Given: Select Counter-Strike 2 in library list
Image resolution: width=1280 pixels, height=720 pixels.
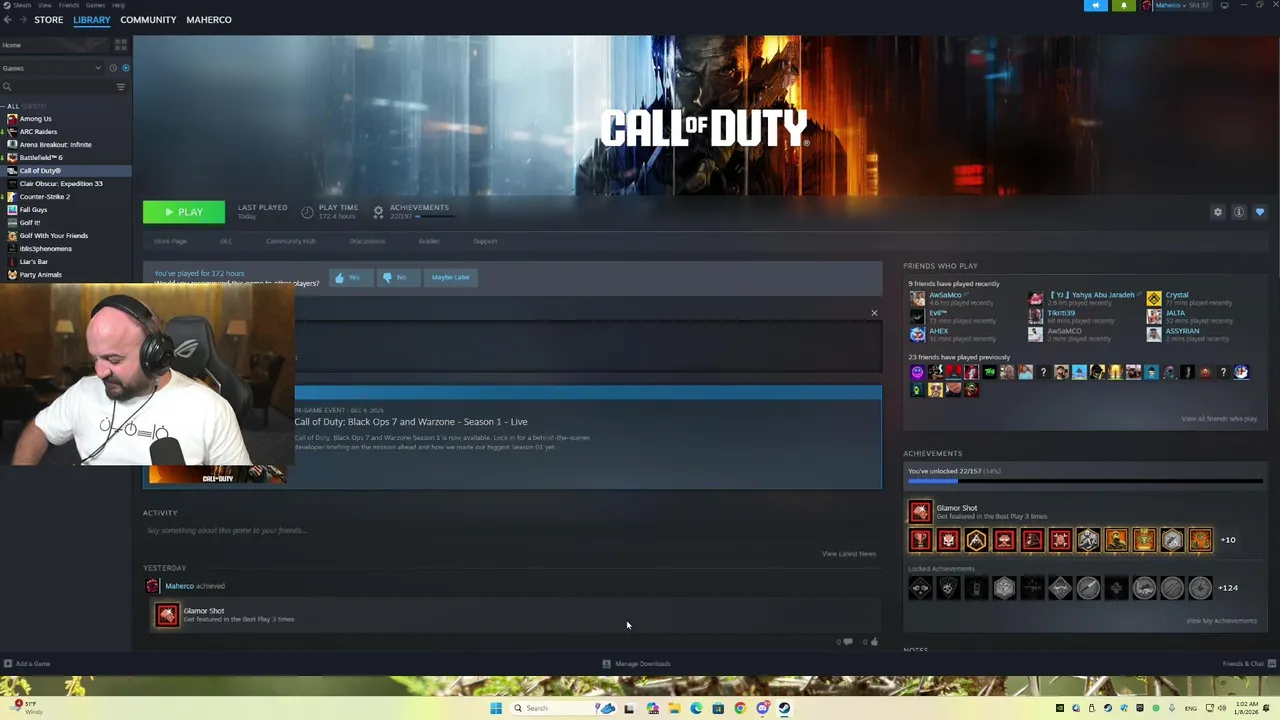Looking at the screenshot, I should pyautogui.click(x=45, y=197).
